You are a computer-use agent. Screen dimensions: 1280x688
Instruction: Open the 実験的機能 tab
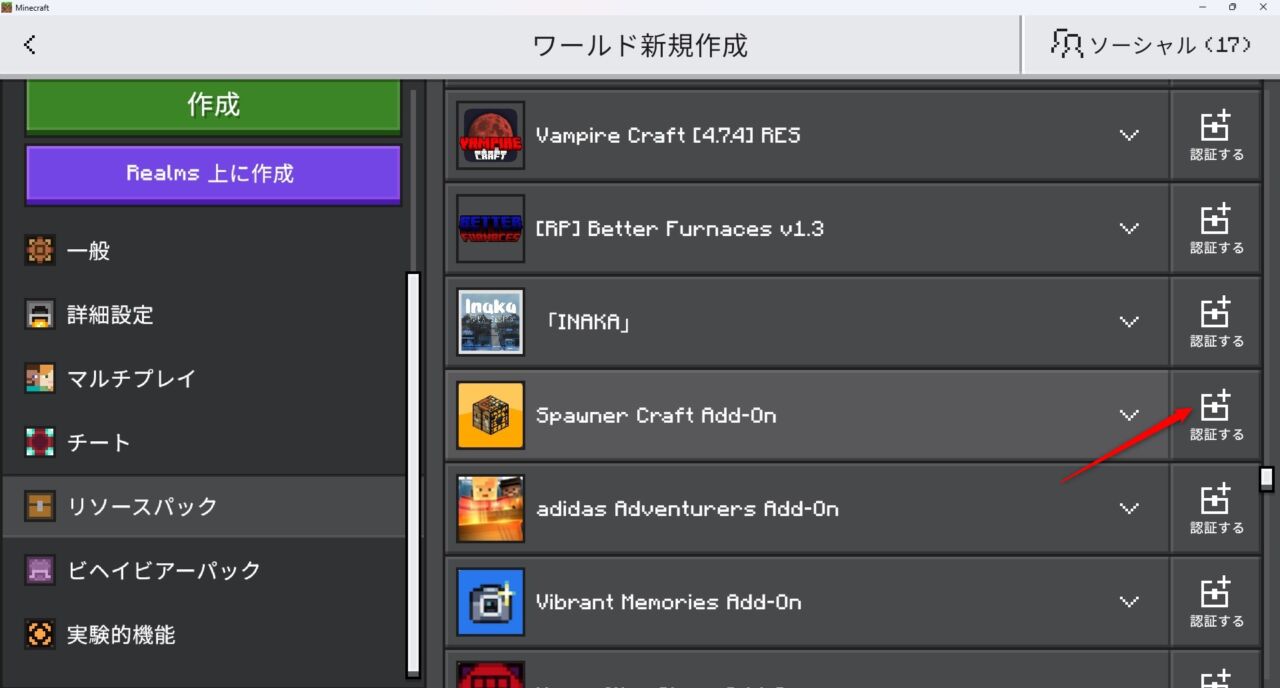tap(204, 635)
